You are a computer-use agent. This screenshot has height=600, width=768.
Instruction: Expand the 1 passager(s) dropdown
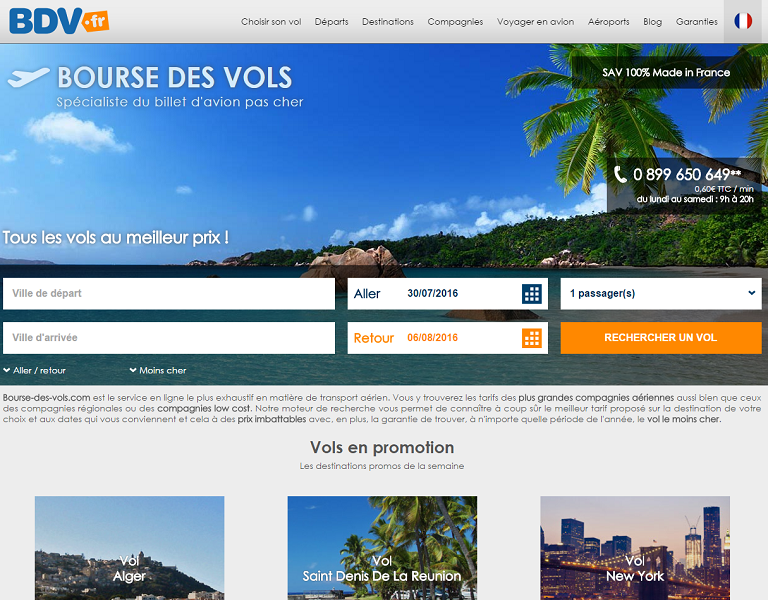pyautogui.click(x=661, y=293)
